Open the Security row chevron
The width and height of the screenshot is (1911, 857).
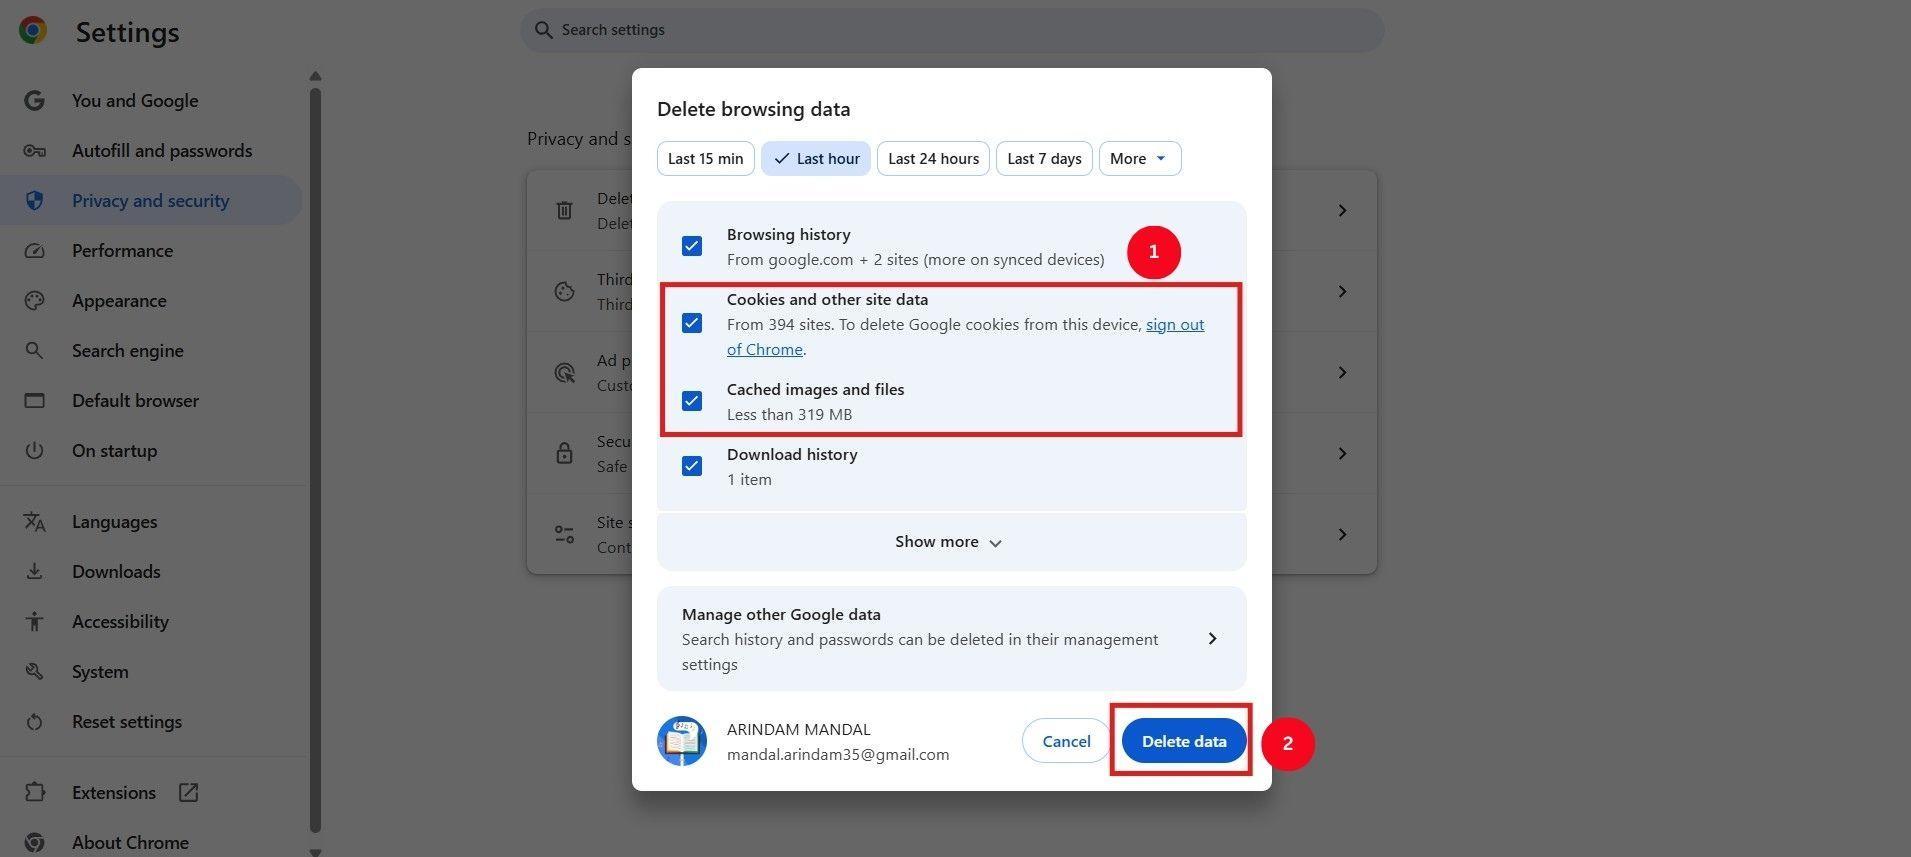(x=1342, y=453)
